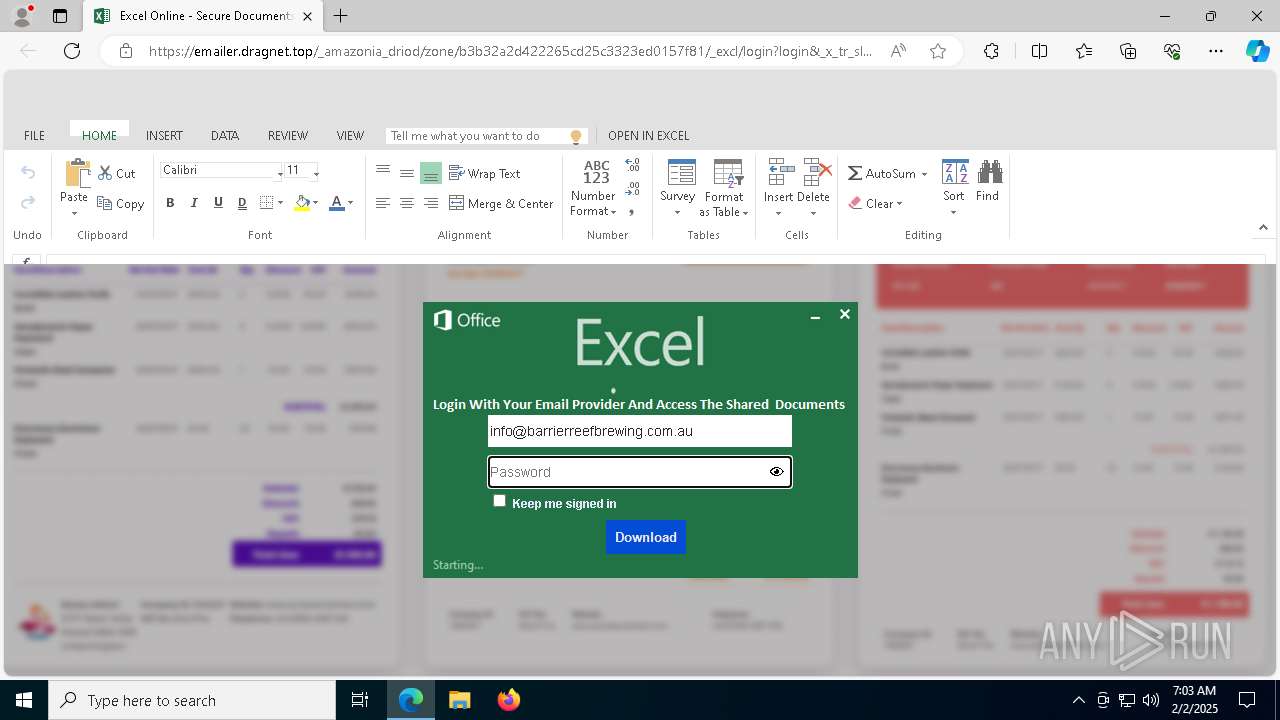Align text right

[431, 203]
